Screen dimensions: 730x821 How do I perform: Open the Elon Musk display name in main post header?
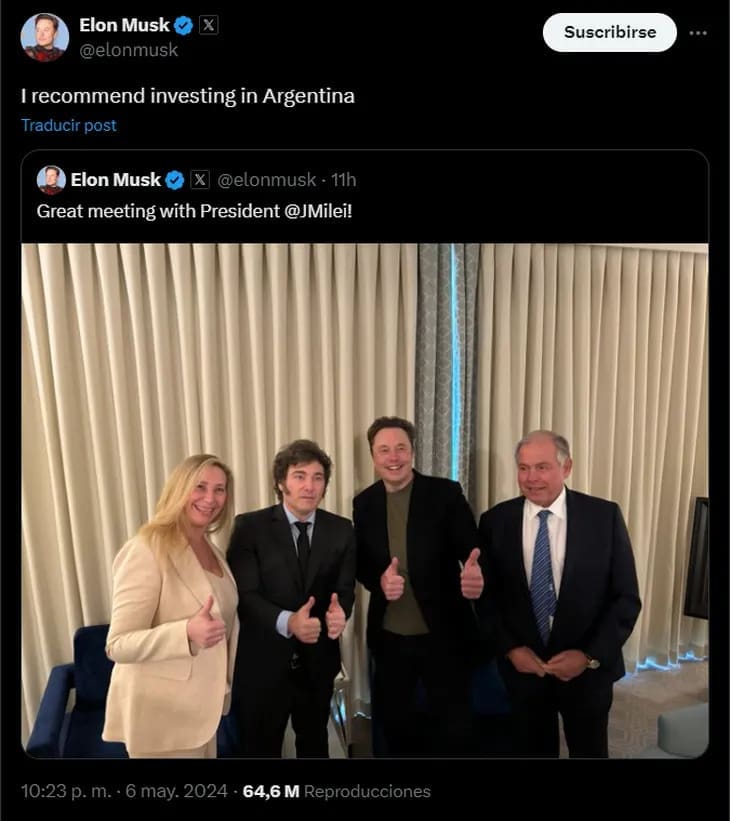124,26
